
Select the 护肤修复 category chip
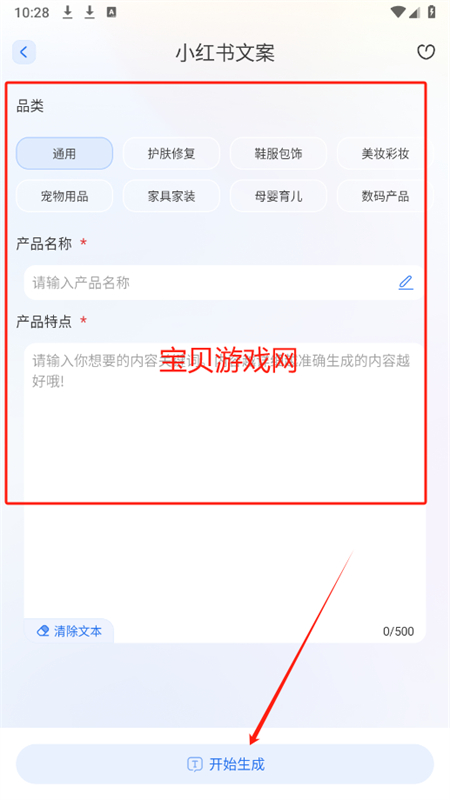click(x=171, y=154)
